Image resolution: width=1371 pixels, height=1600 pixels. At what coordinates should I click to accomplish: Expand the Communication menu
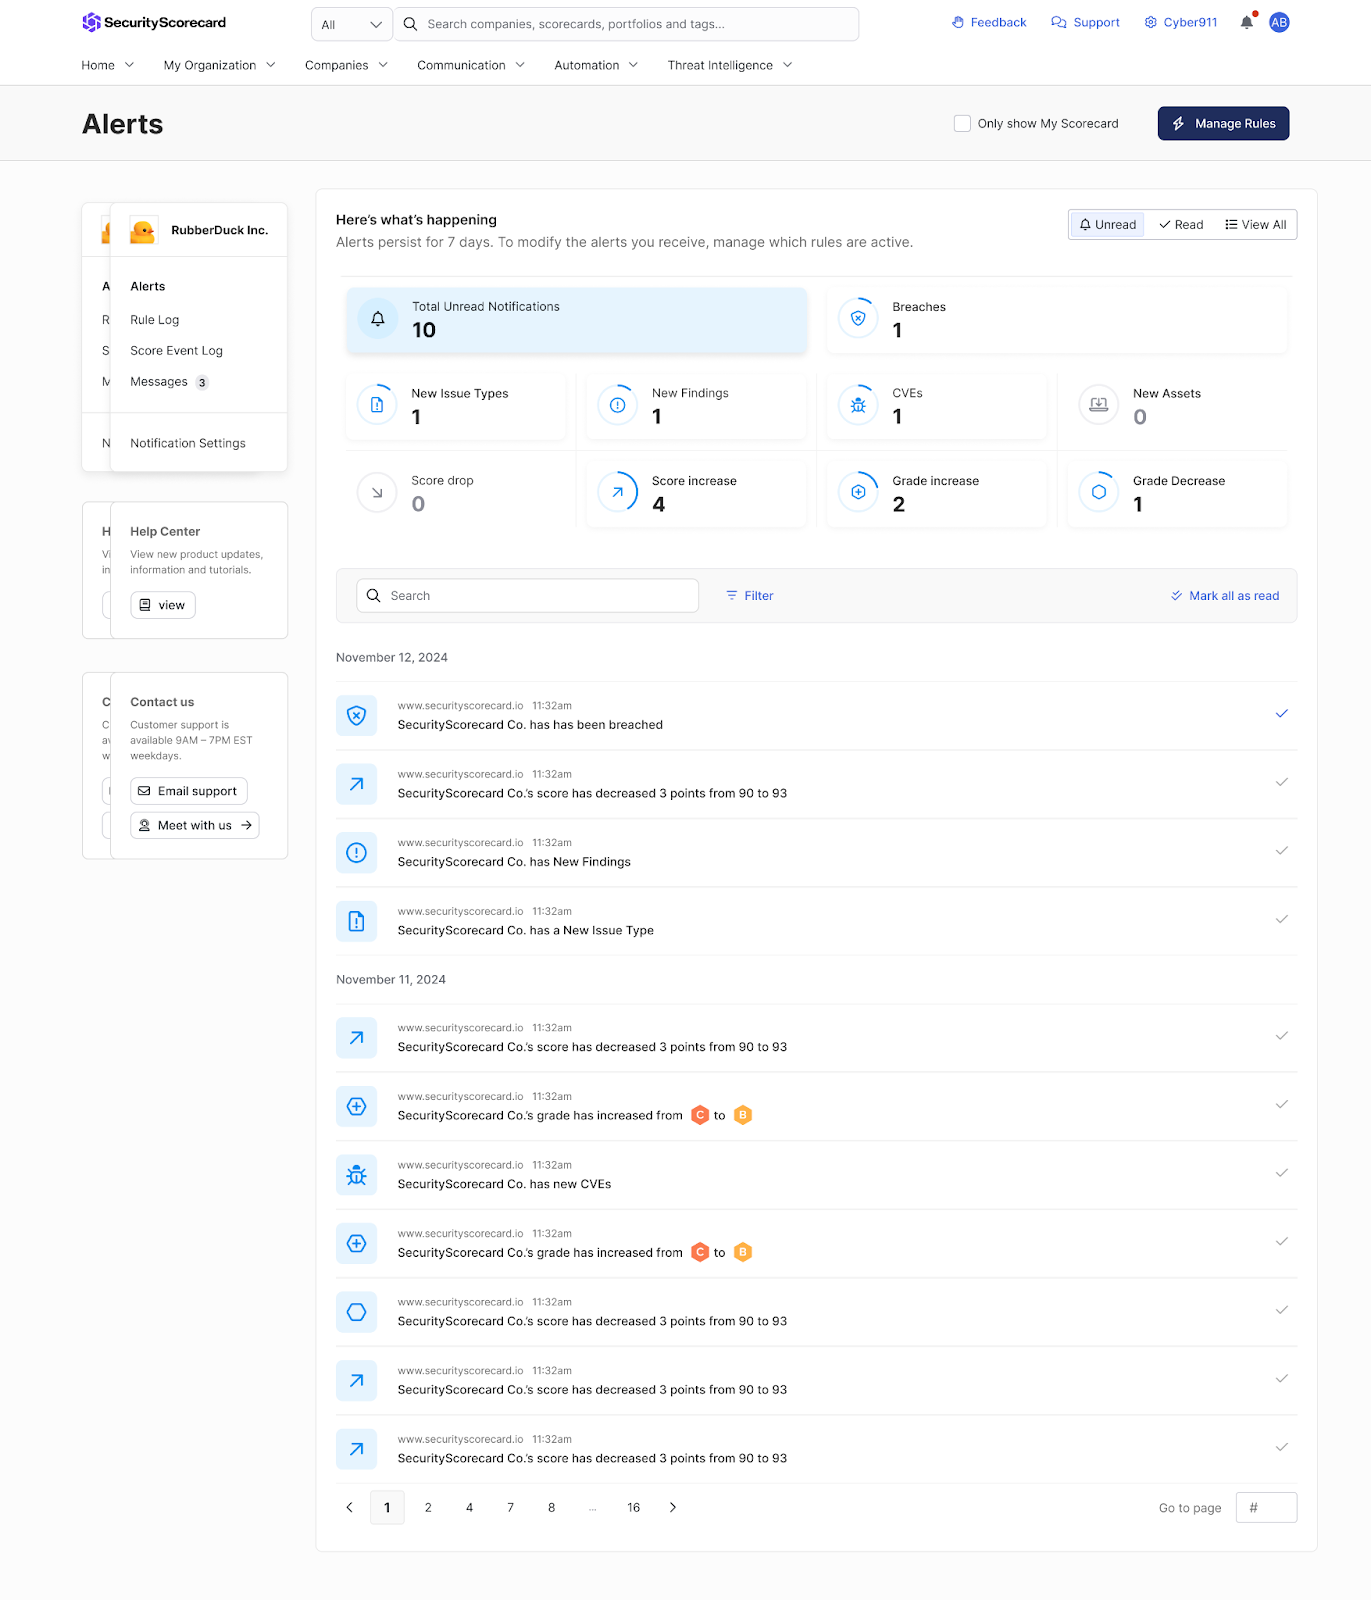coord(470,65)
